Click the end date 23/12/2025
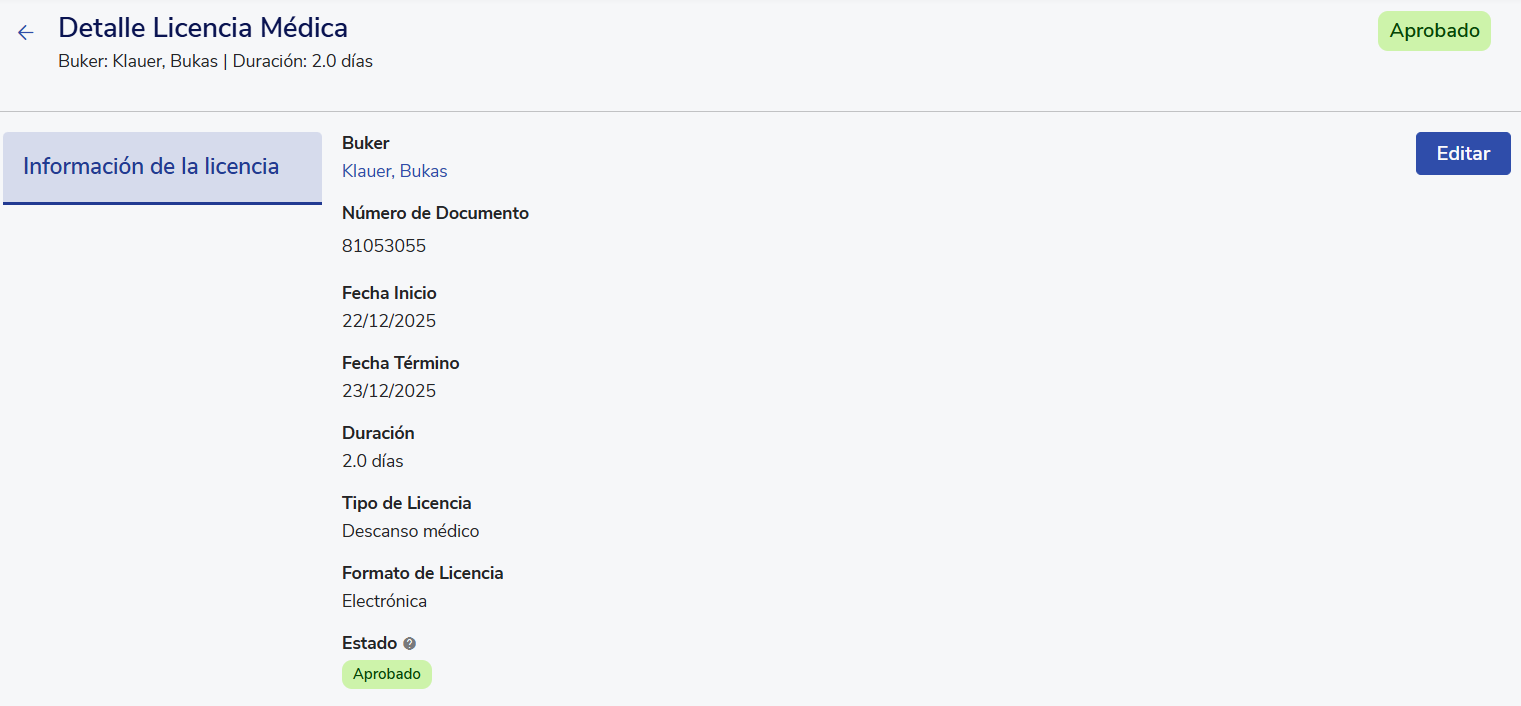 (389, 391)
